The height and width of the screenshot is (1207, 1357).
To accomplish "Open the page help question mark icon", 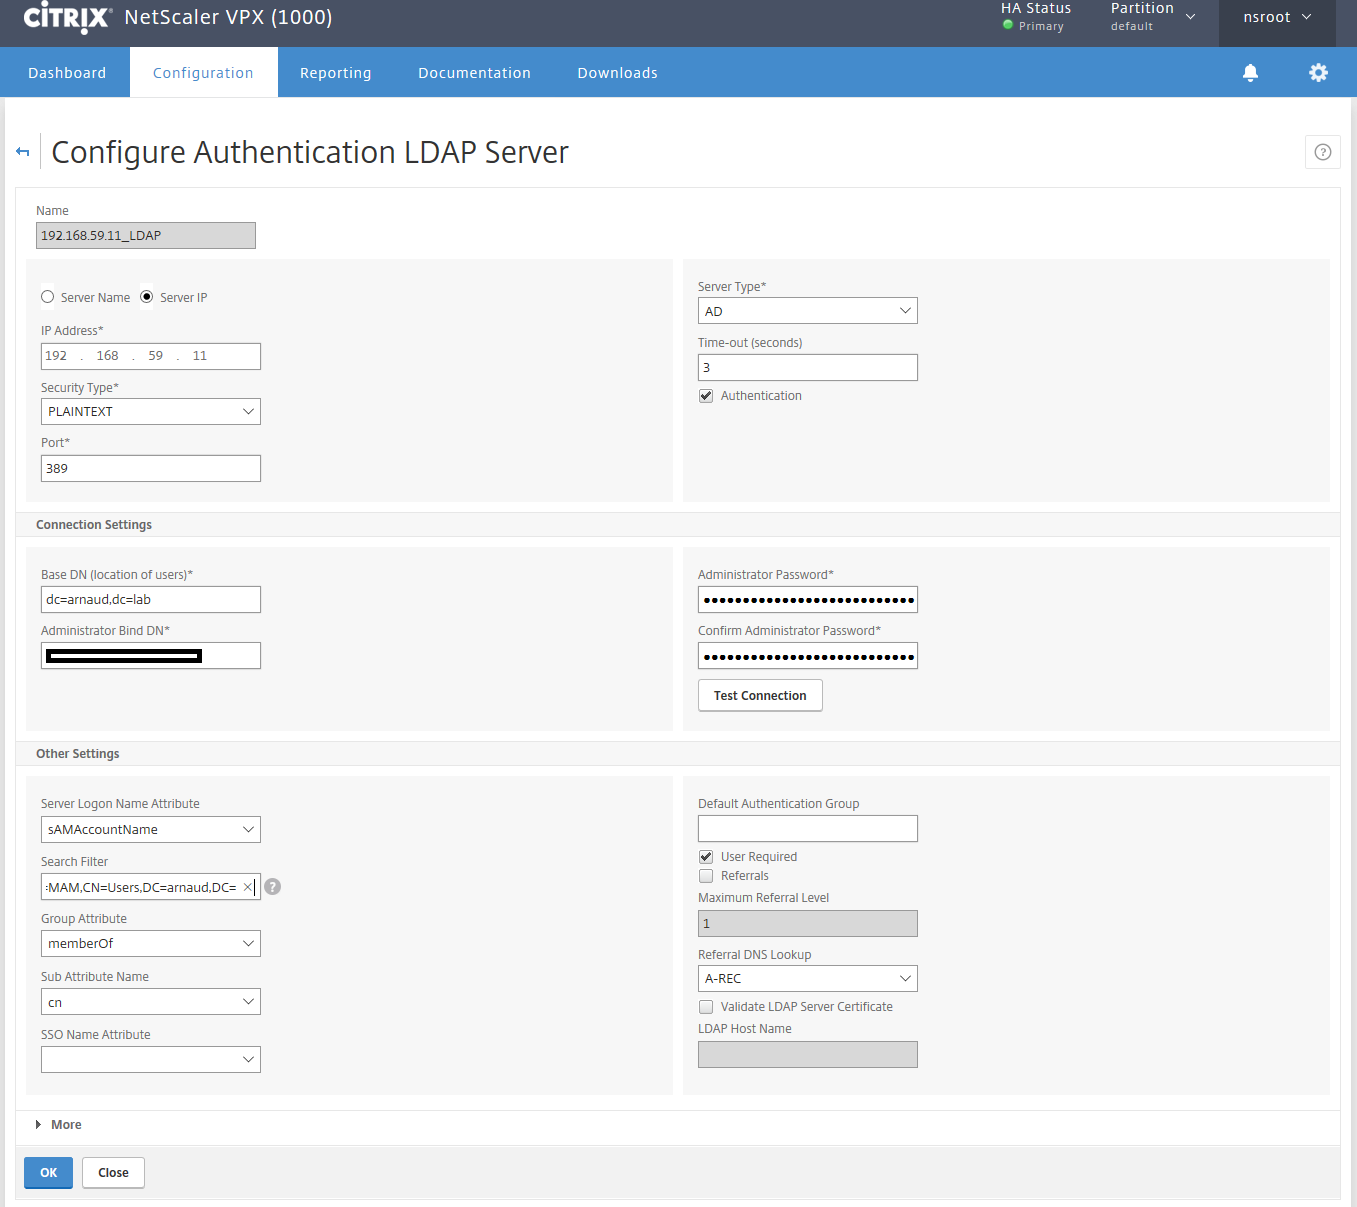I will coord(1322,152).
